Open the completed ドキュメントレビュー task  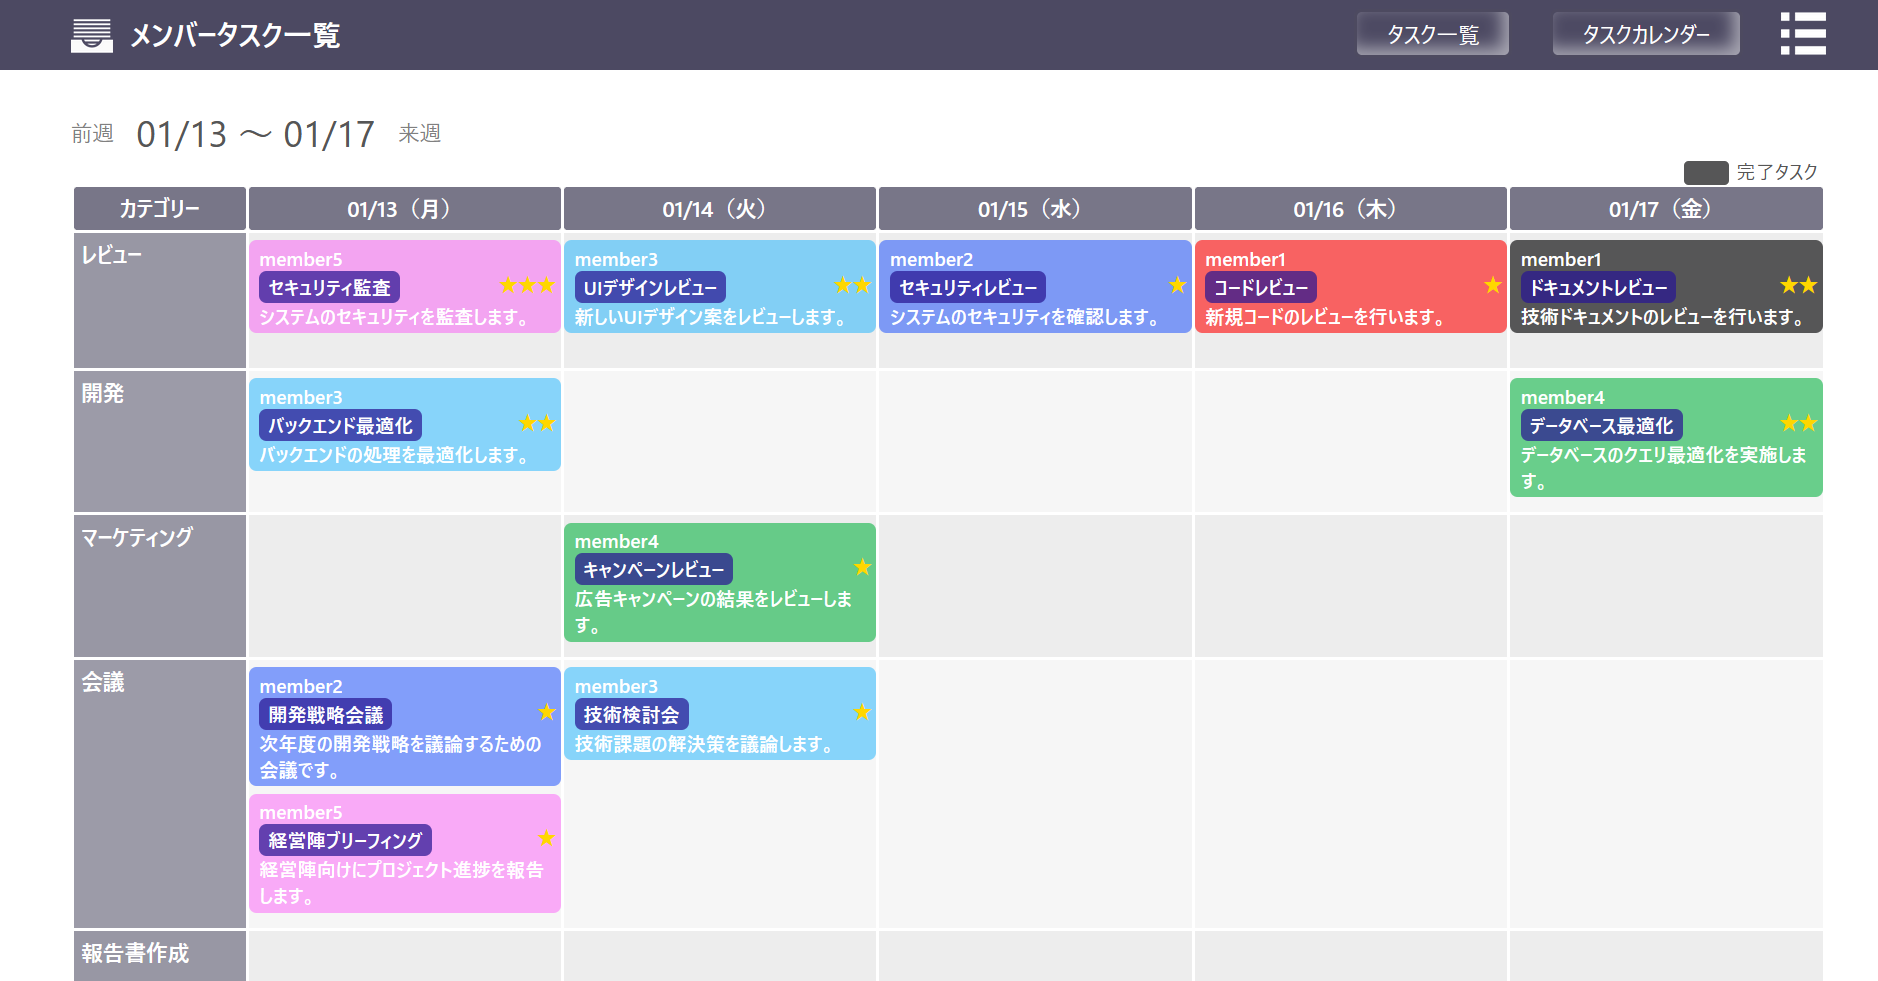pos(1598,288)
